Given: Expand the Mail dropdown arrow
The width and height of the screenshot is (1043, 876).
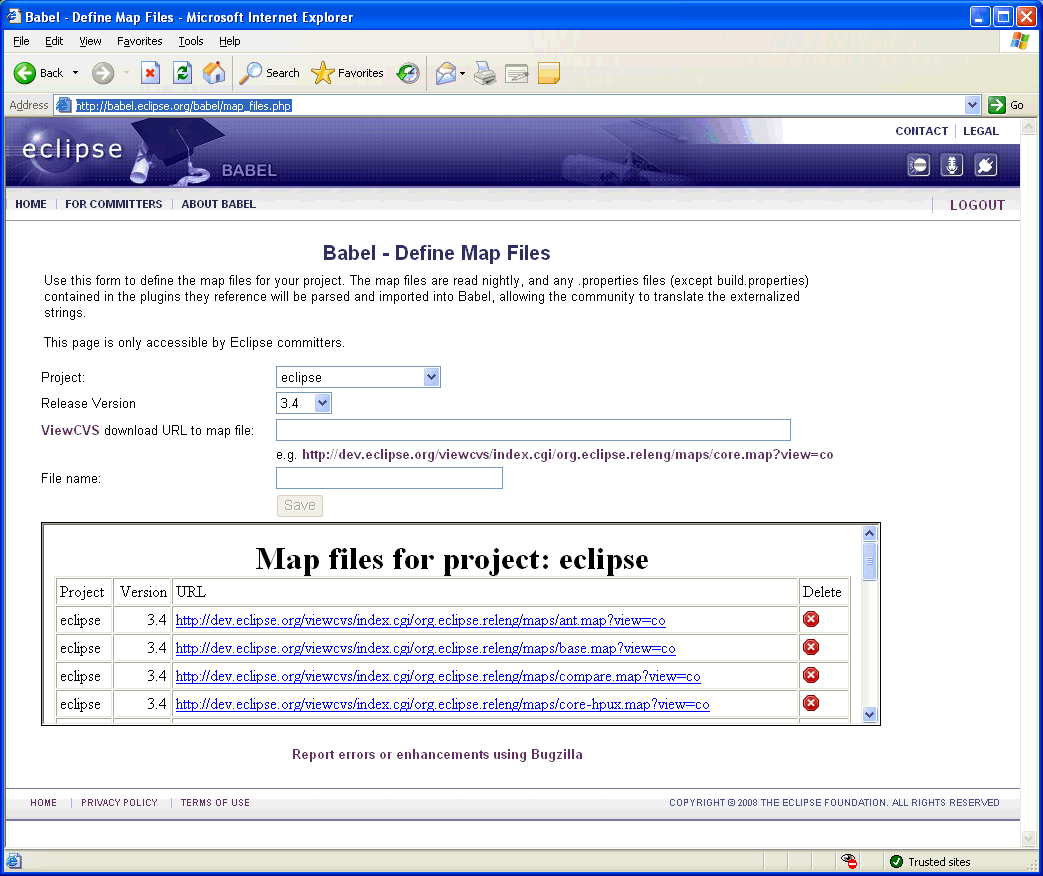Looking at the screenshot, I should [462, 73].
